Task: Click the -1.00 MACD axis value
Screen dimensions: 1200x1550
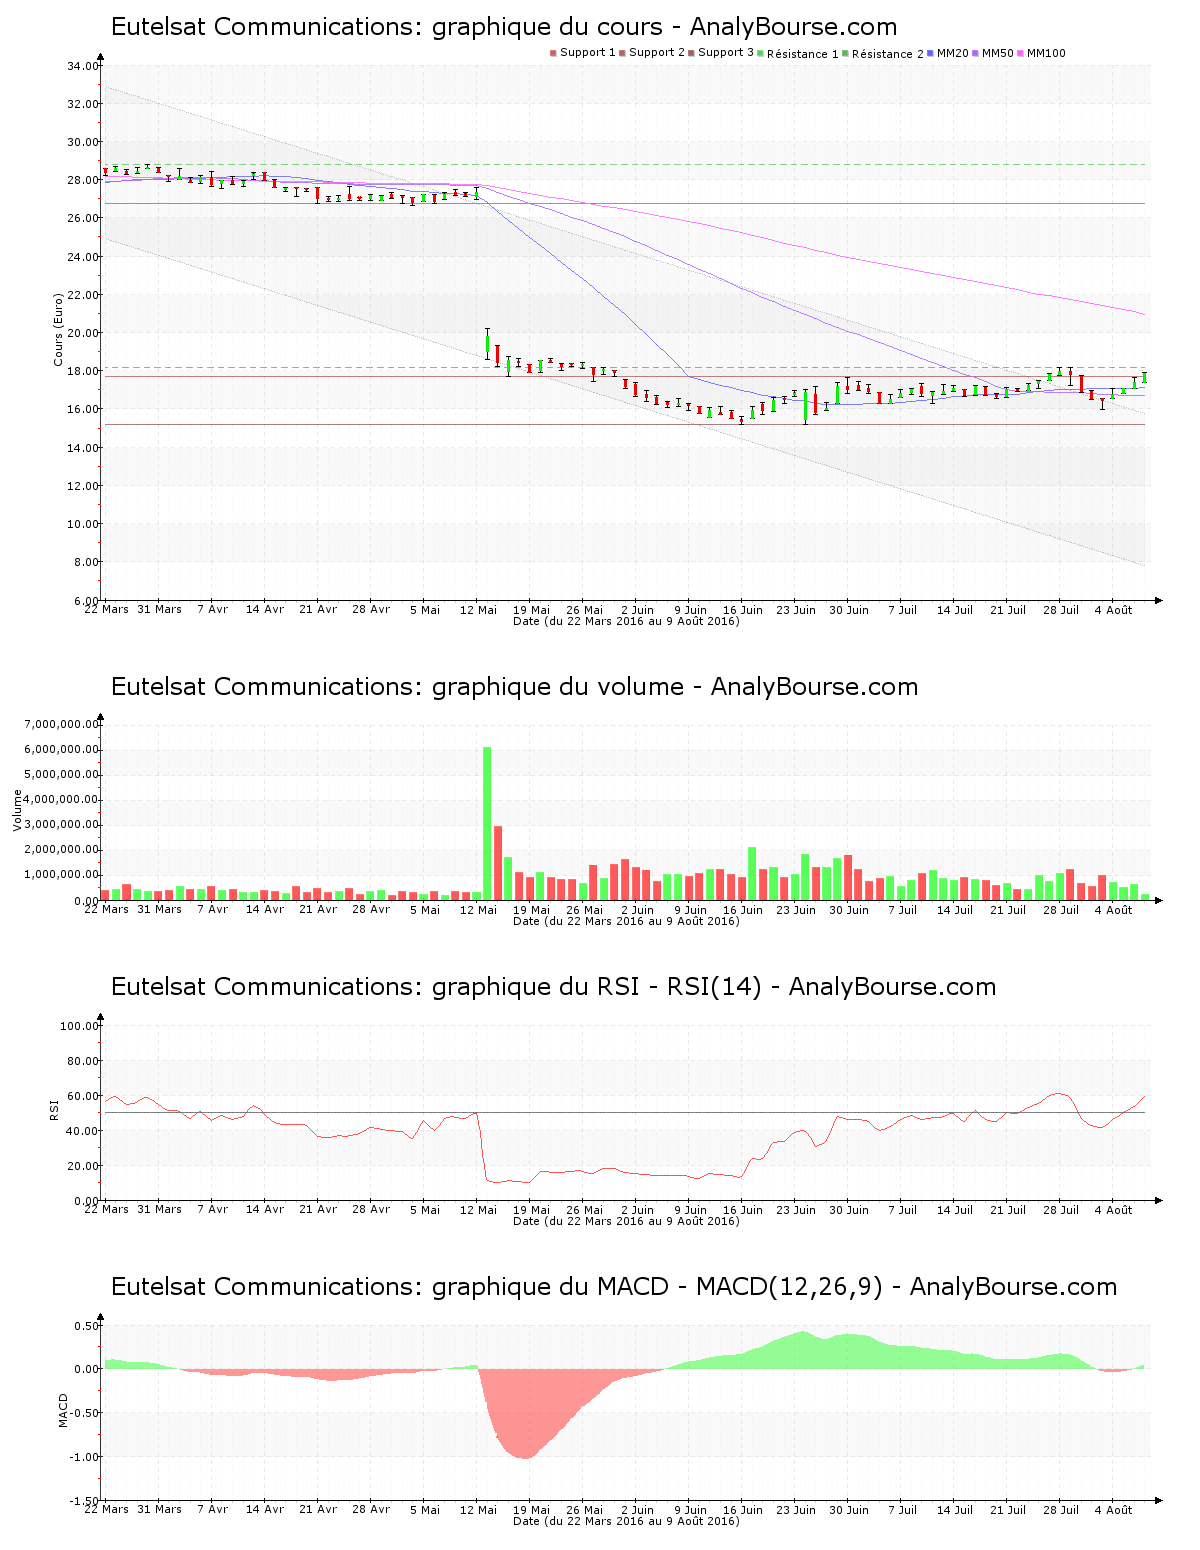Action: [84, 1458]
